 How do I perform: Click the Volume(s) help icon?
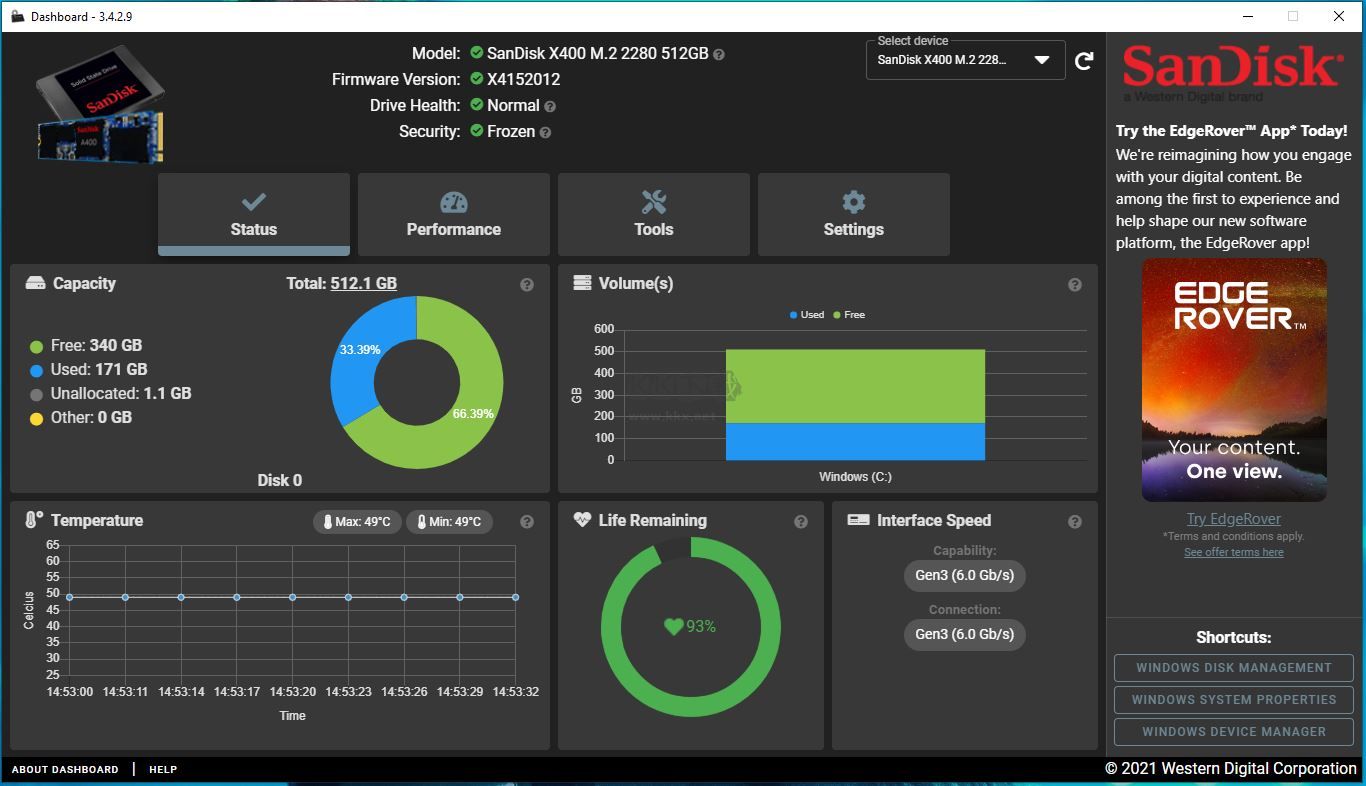pyautogui.click(x=1075, y=284)
